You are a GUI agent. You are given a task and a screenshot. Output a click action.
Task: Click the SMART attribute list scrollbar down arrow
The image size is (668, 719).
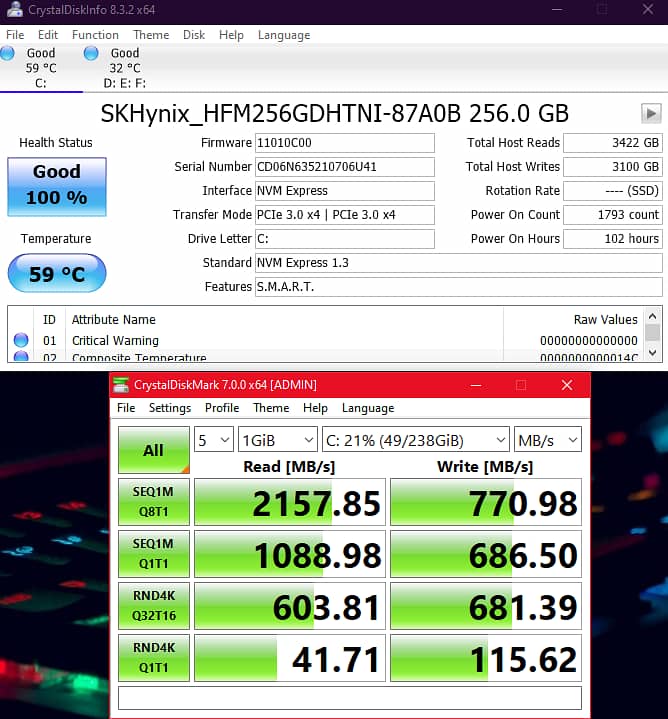(x=652, y=352)
